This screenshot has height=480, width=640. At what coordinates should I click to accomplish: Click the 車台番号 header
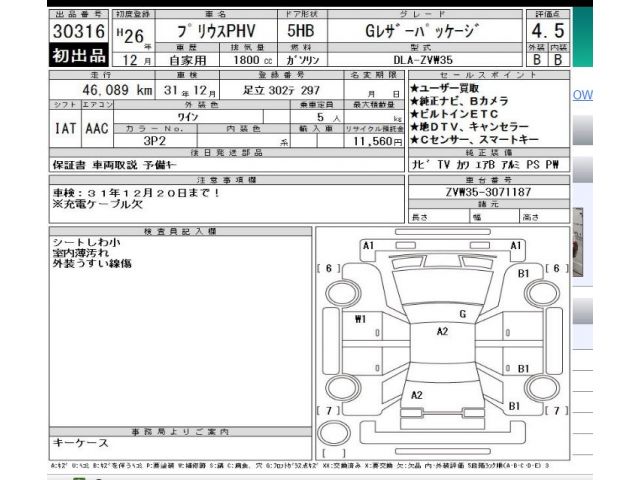point(488,180)
